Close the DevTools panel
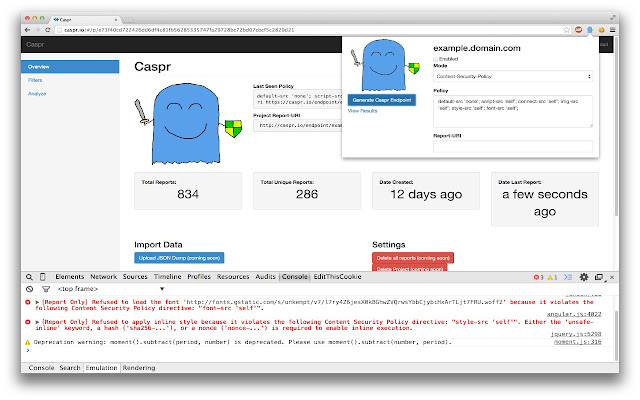Viewport: 640px width, 400px height. (612, 277)
